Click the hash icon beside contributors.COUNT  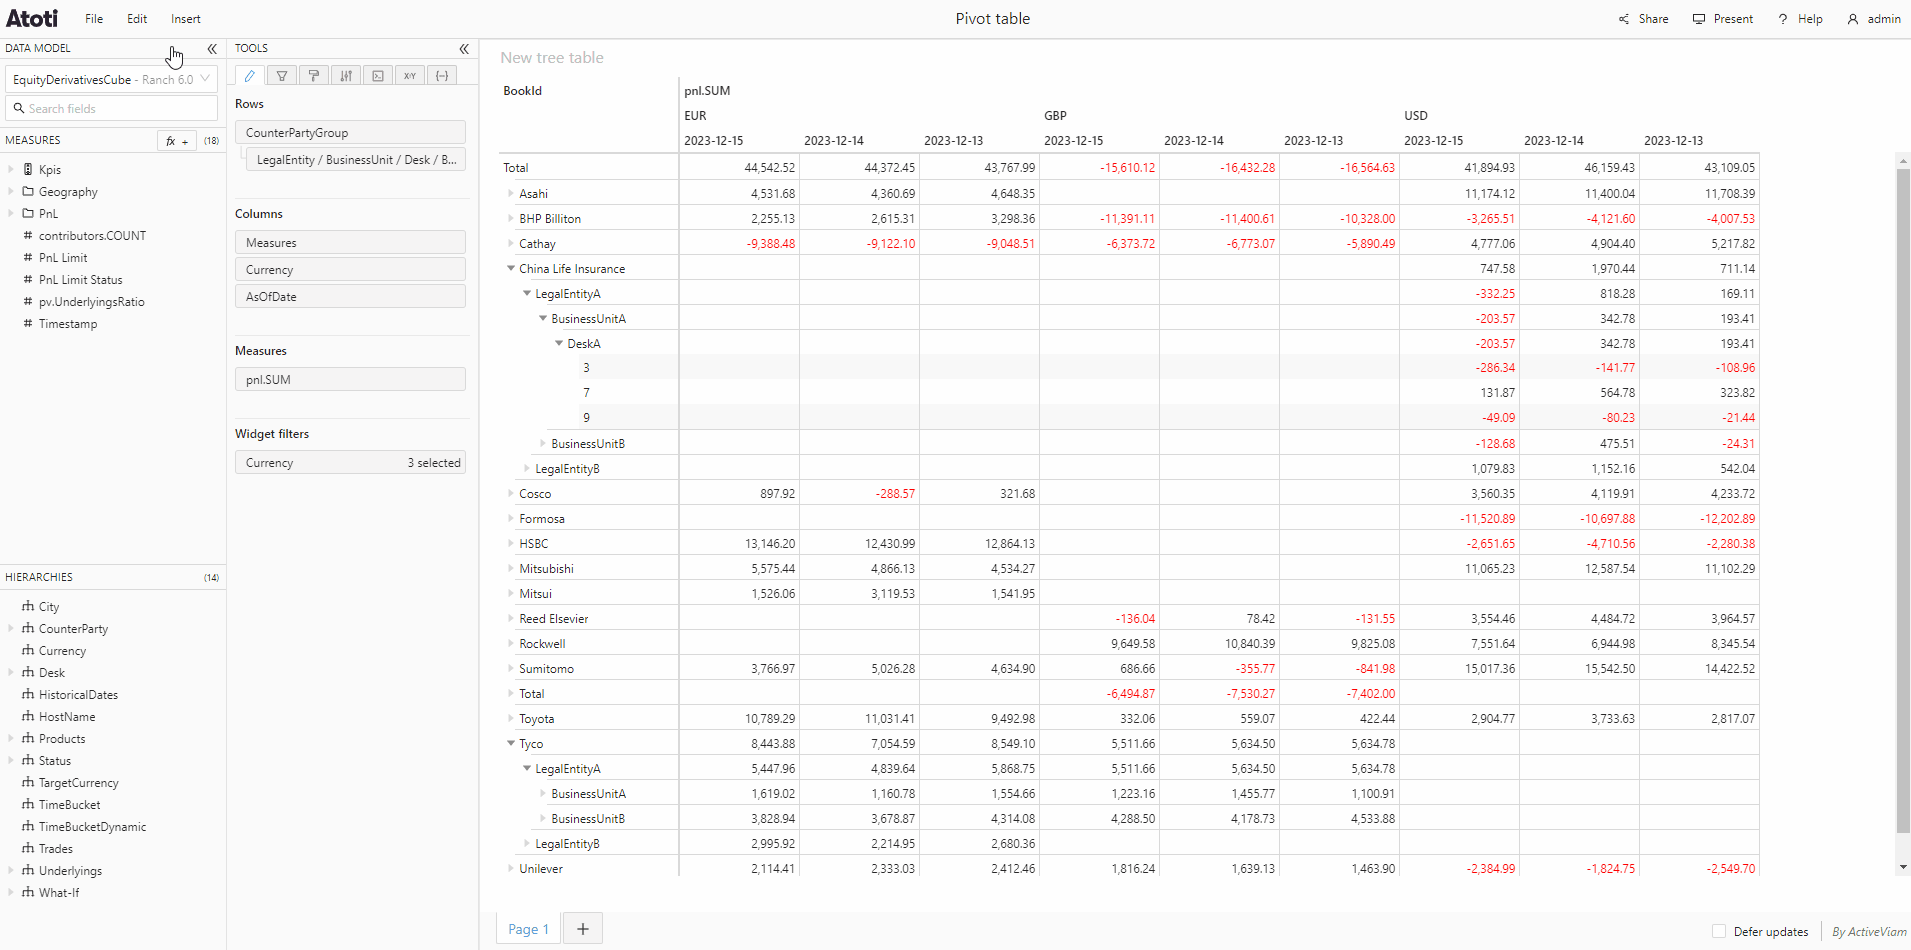[x=28, y=235]
